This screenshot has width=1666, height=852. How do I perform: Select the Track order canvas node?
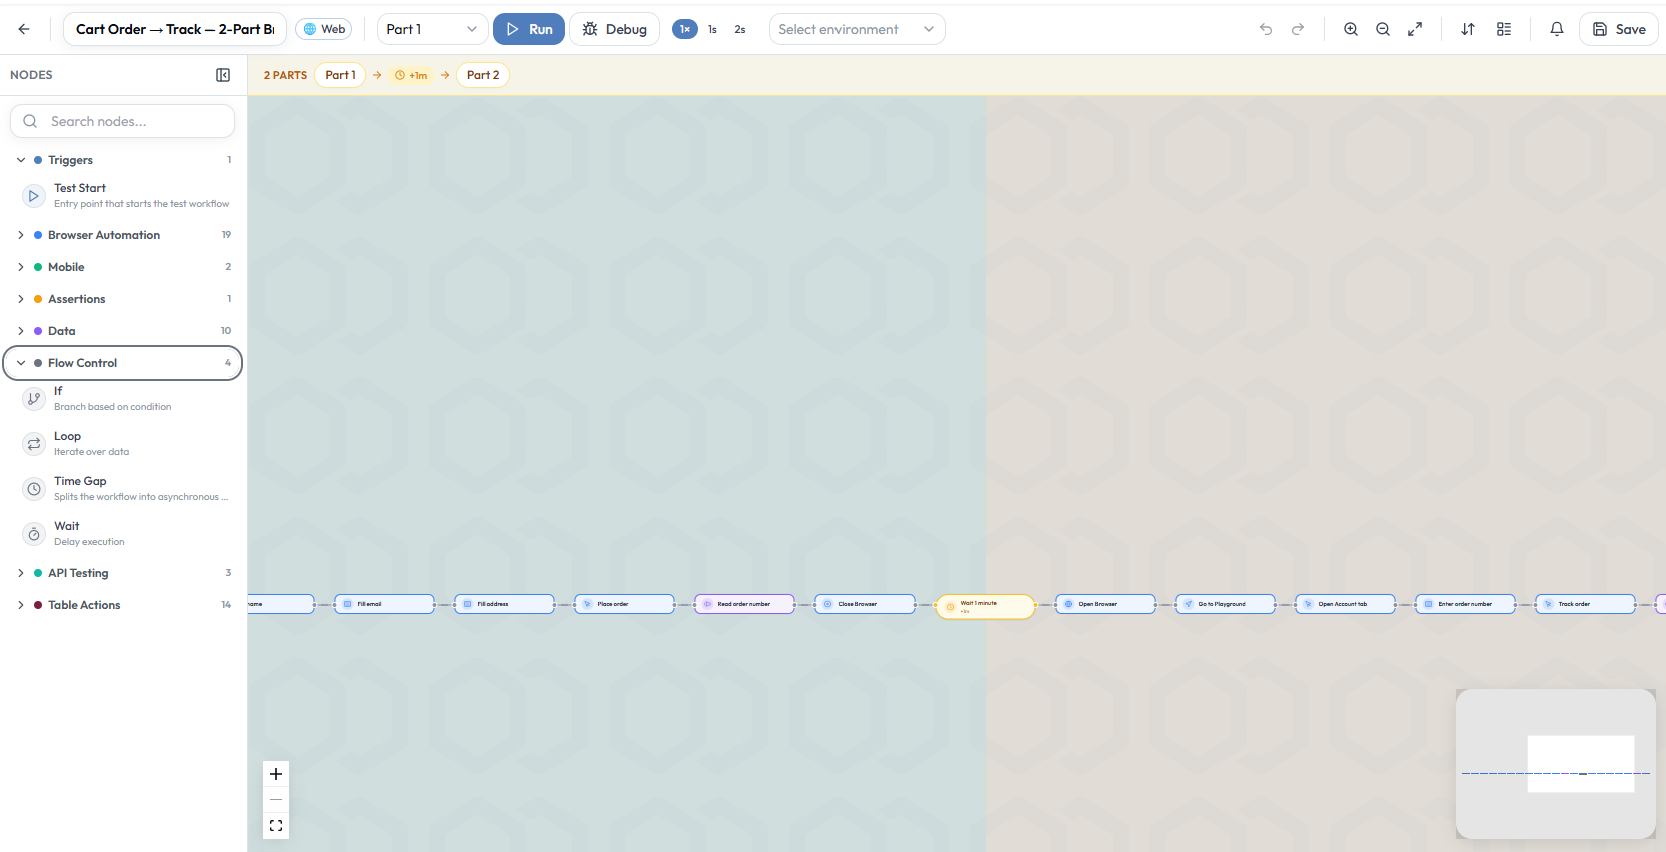(1586, 604)
